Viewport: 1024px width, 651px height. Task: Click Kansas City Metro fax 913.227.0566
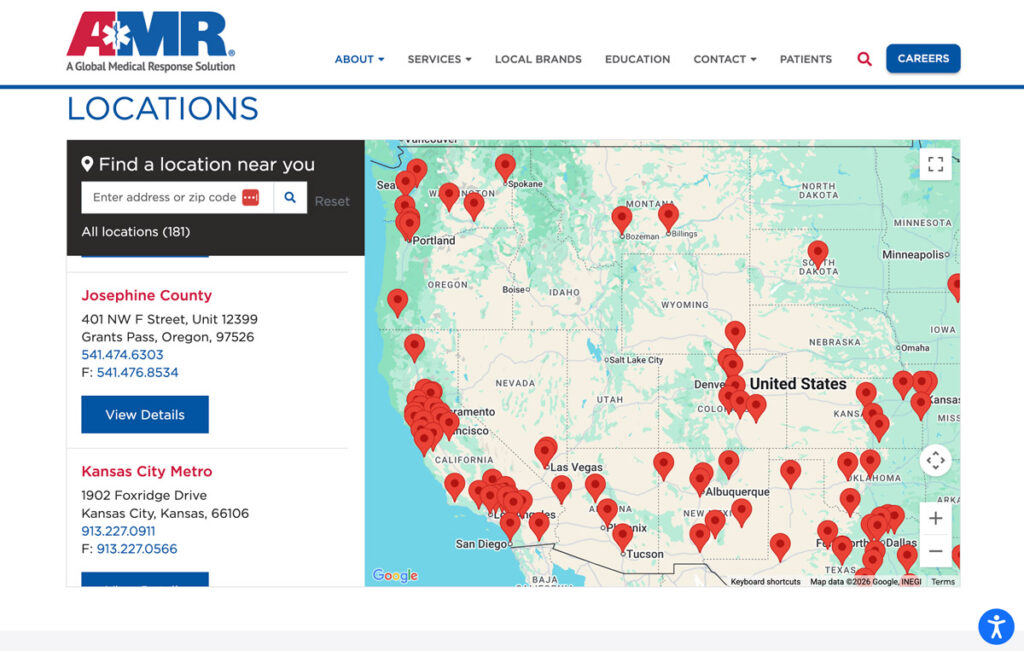click(x=136, y=548)
